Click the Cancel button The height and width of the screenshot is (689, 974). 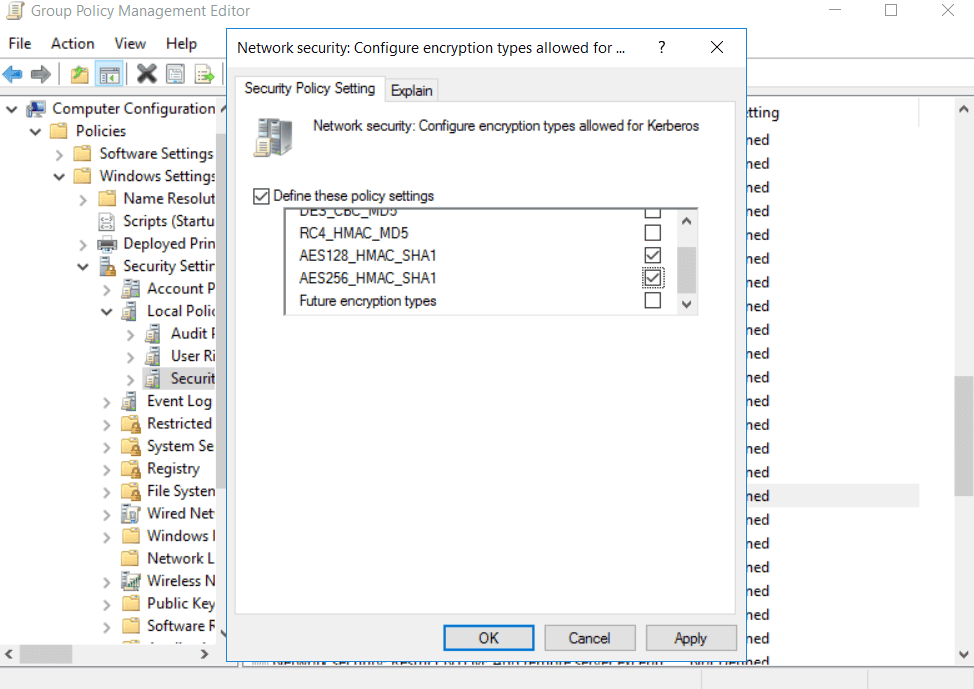point(589,638)
